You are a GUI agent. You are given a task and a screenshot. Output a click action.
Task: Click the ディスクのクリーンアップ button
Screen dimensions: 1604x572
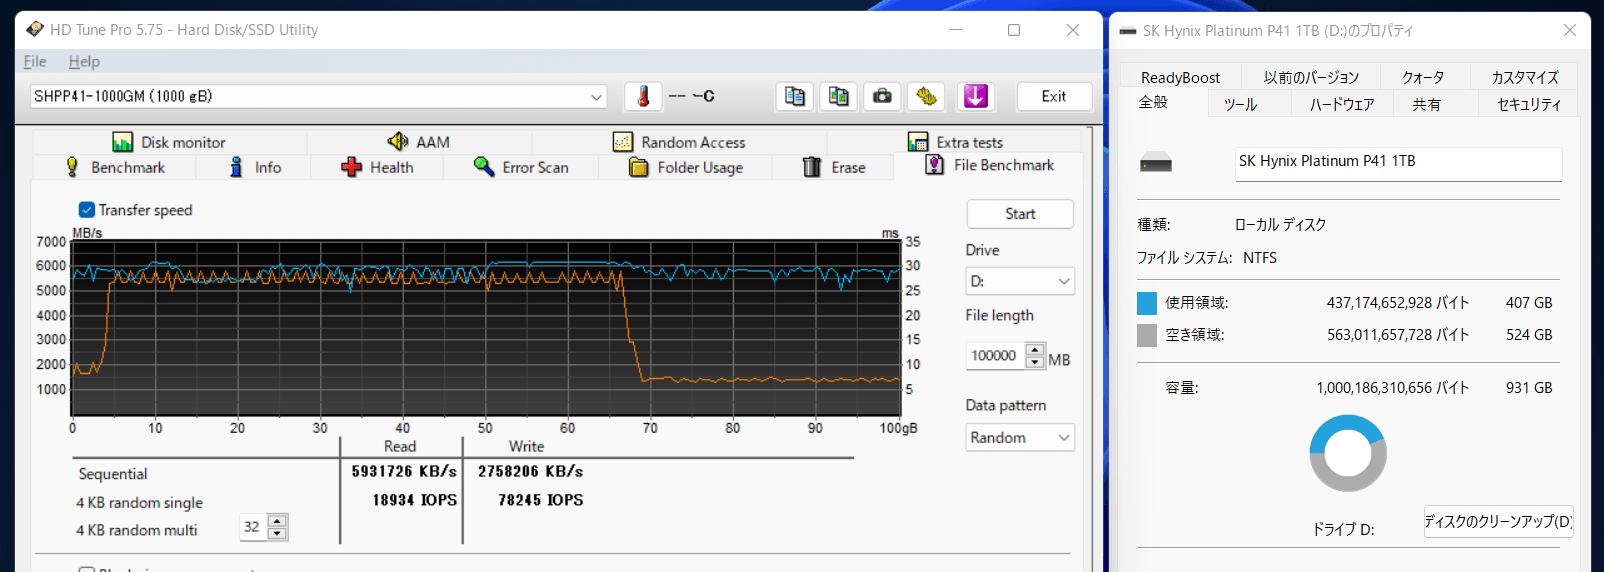1498,521
